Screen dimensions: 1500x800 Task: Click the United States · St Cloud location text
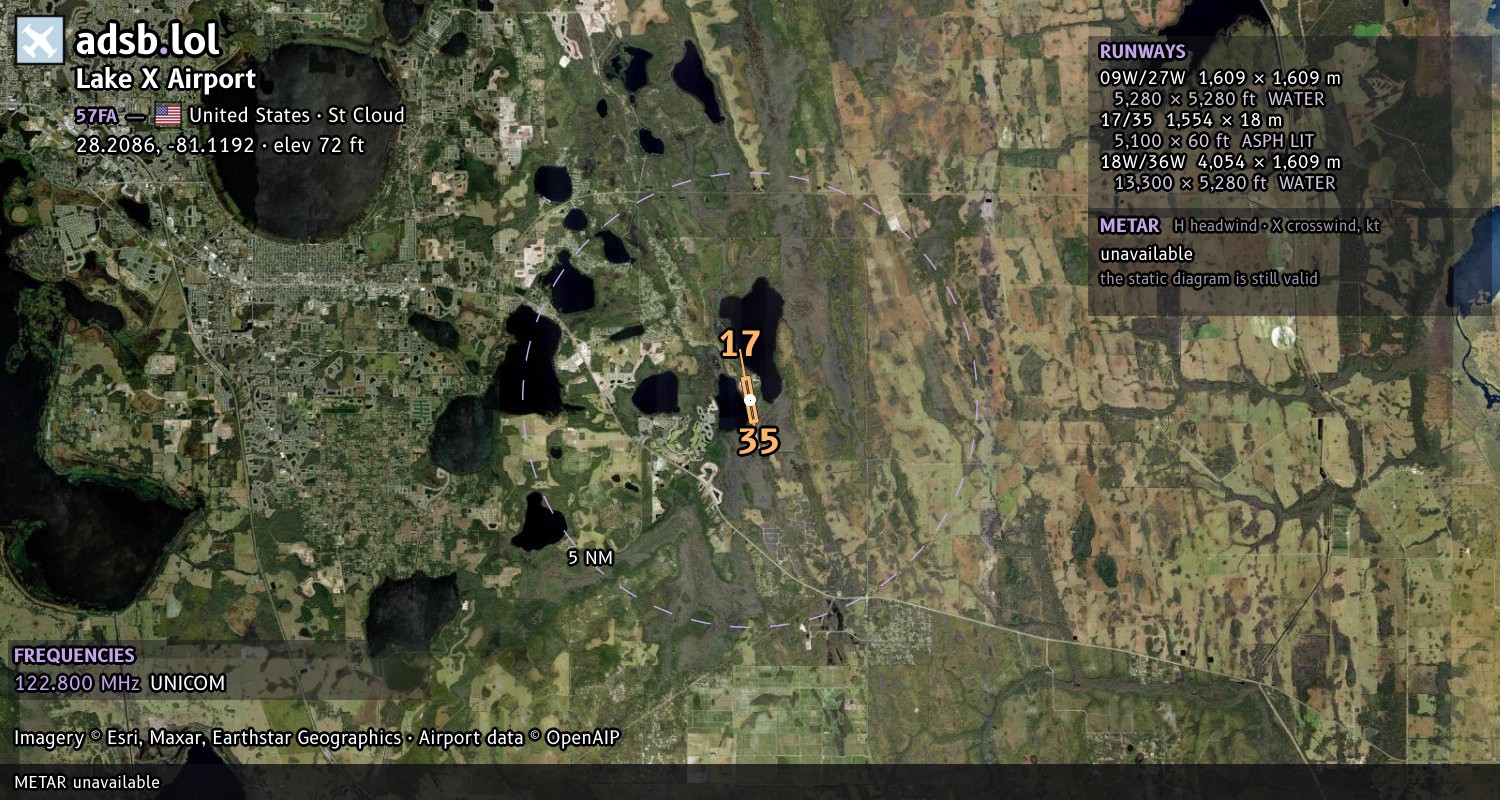[297, 115]
